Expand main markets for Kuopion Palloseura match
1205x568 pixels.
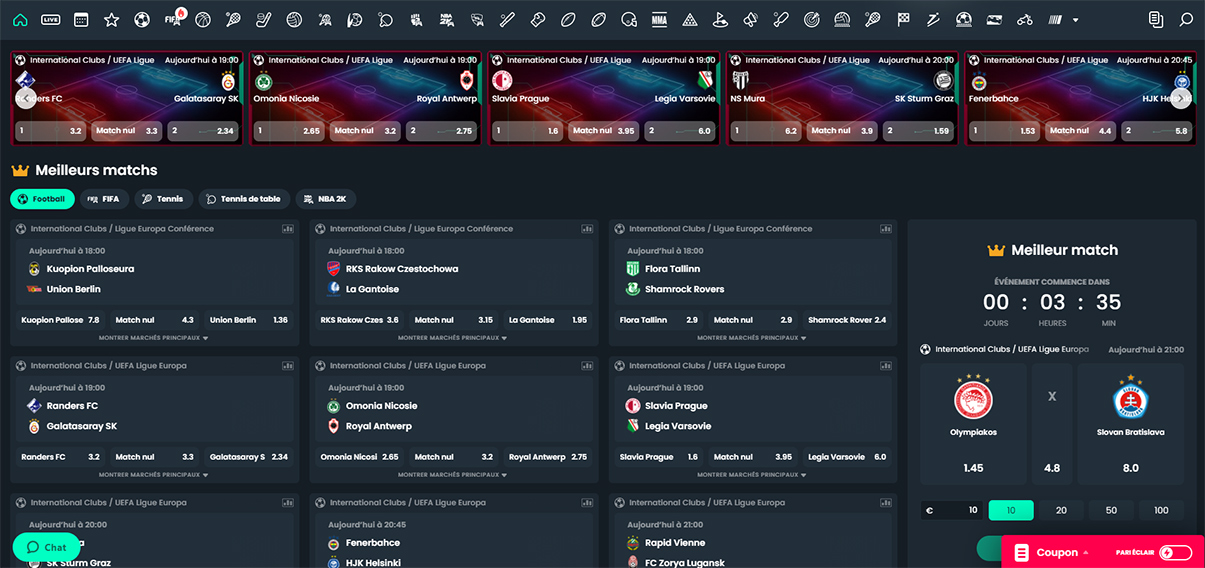click(154, 338)
